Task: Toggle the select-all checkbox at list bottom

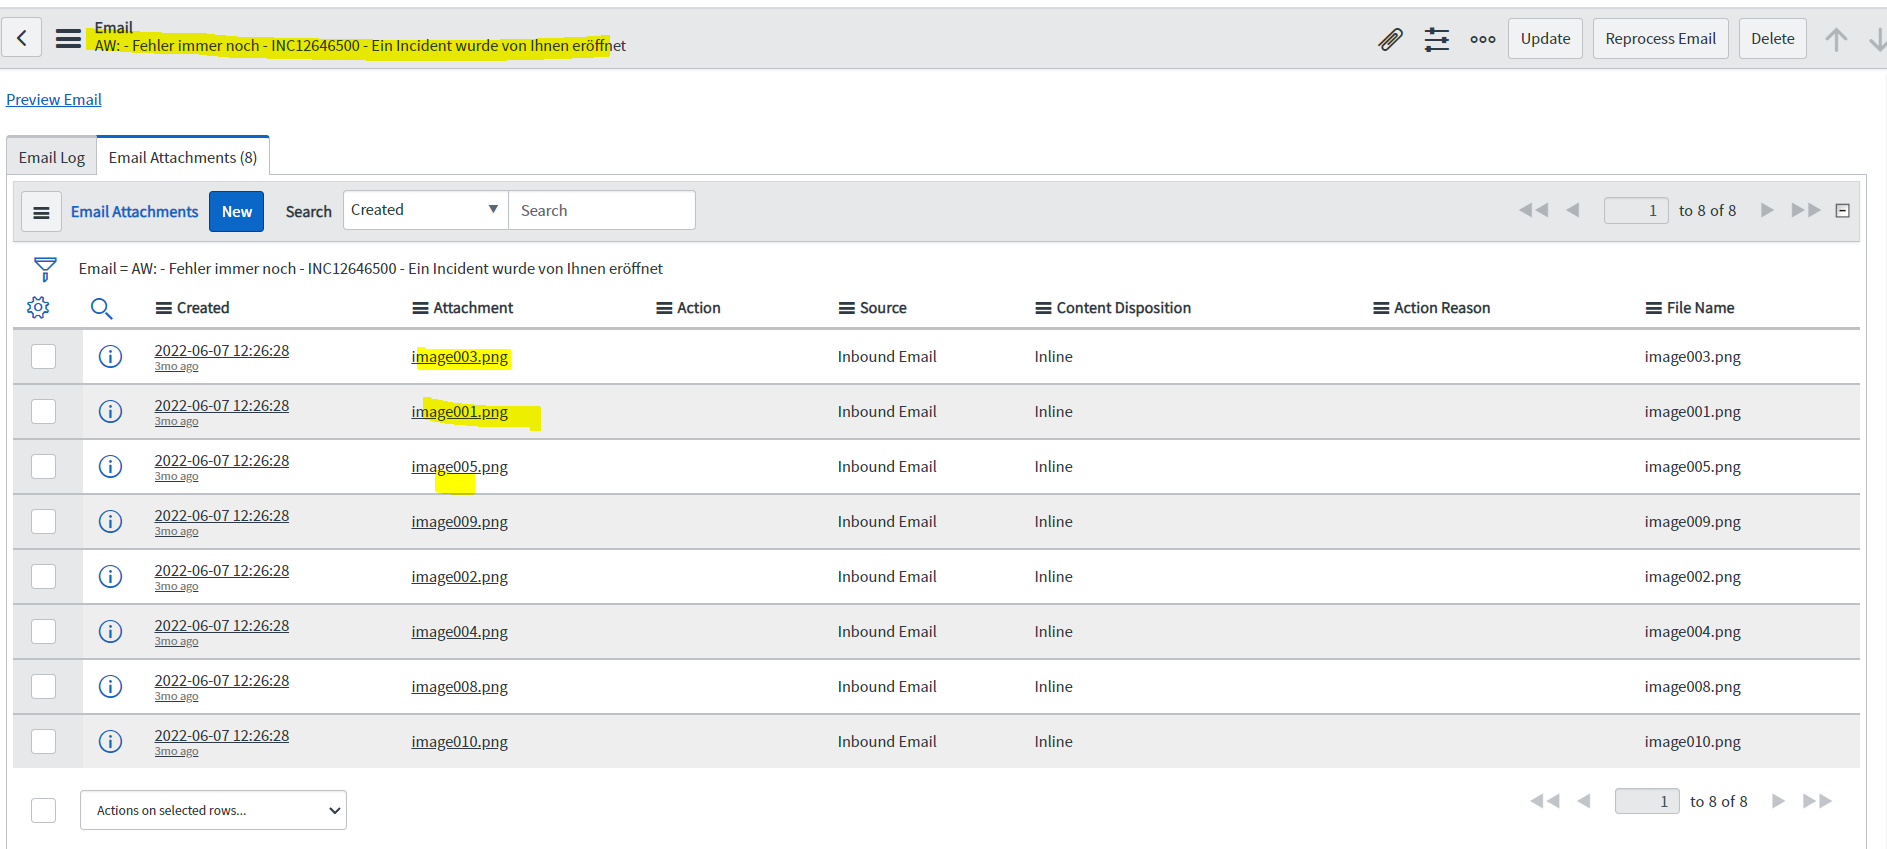Action: pos(43,810)
